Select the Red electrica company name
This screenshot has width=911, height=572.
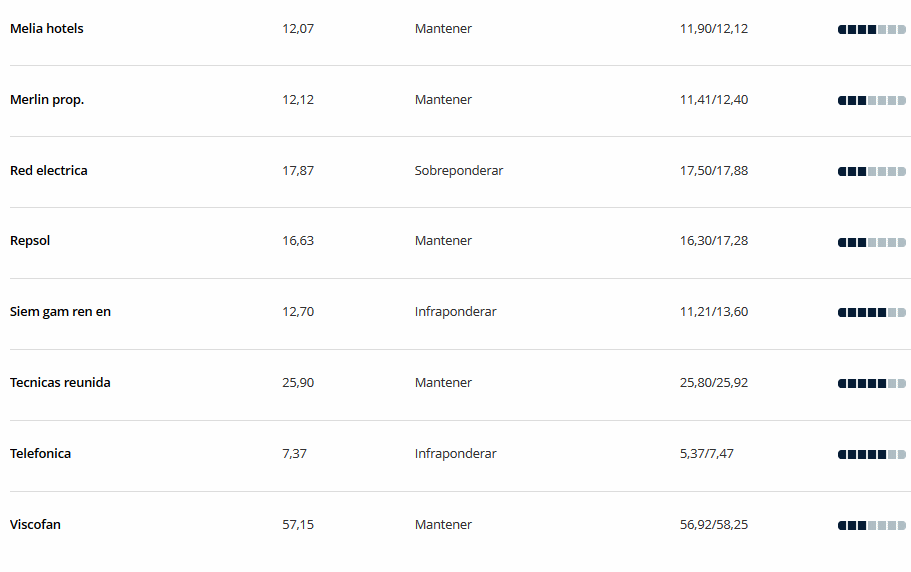49,171
